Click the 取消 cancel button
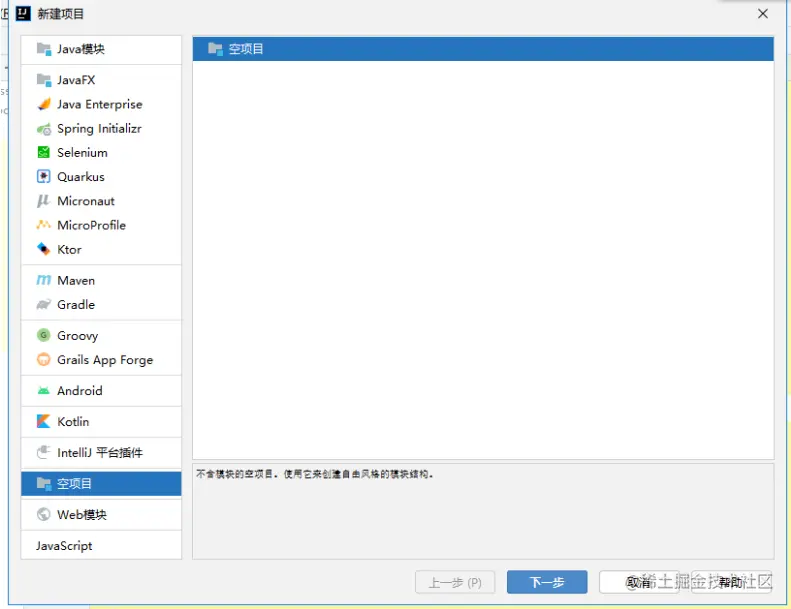 click(x=639, y=582)
